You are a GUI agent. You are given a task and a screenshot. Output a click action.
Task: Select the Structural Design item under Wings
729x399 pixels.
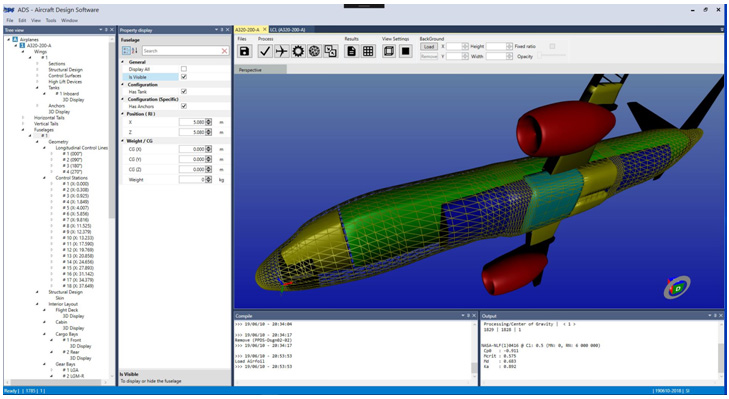(66, 69)
